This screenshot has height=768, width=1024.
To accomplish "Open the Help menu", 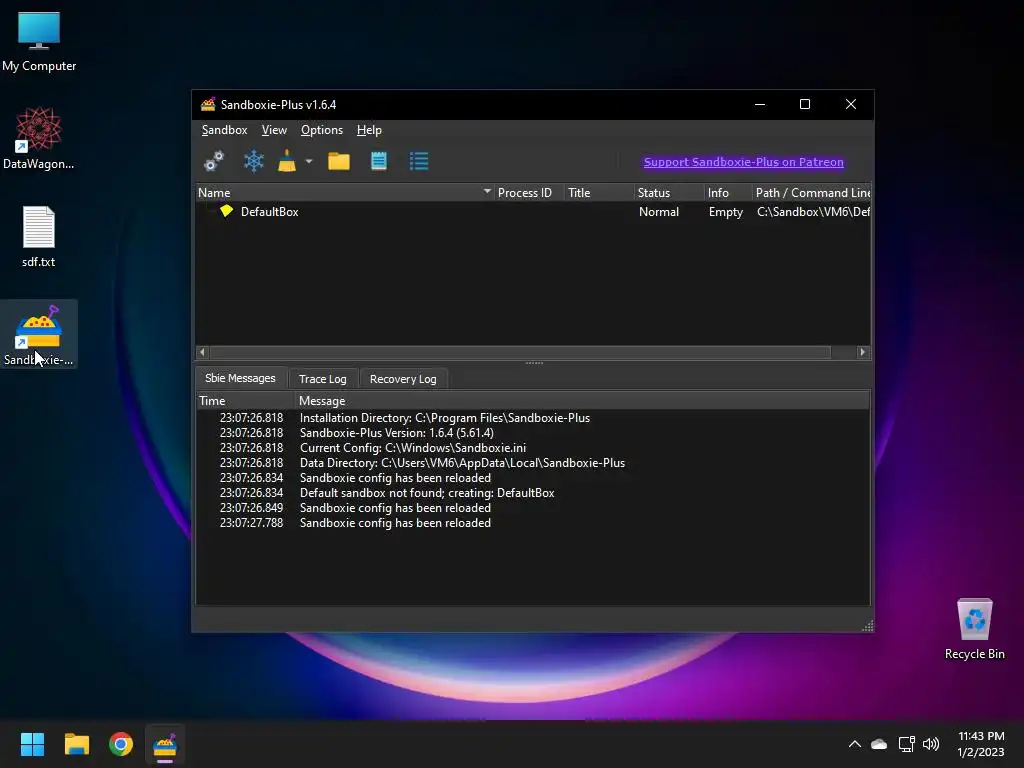I will pyautogui.click(x=369, y=130).
